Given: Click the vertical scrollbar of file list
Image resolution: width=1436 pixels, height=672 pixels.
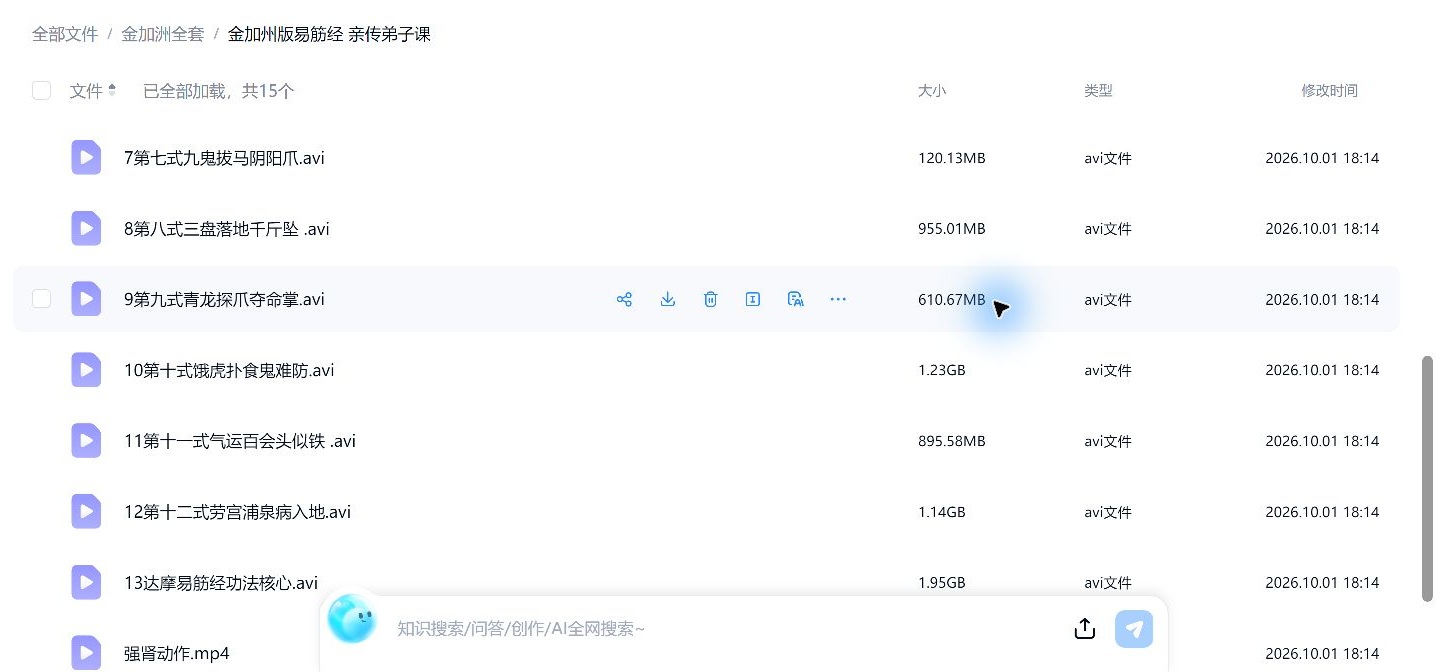Looking at the screenshot, I should tap(1428, 478).
